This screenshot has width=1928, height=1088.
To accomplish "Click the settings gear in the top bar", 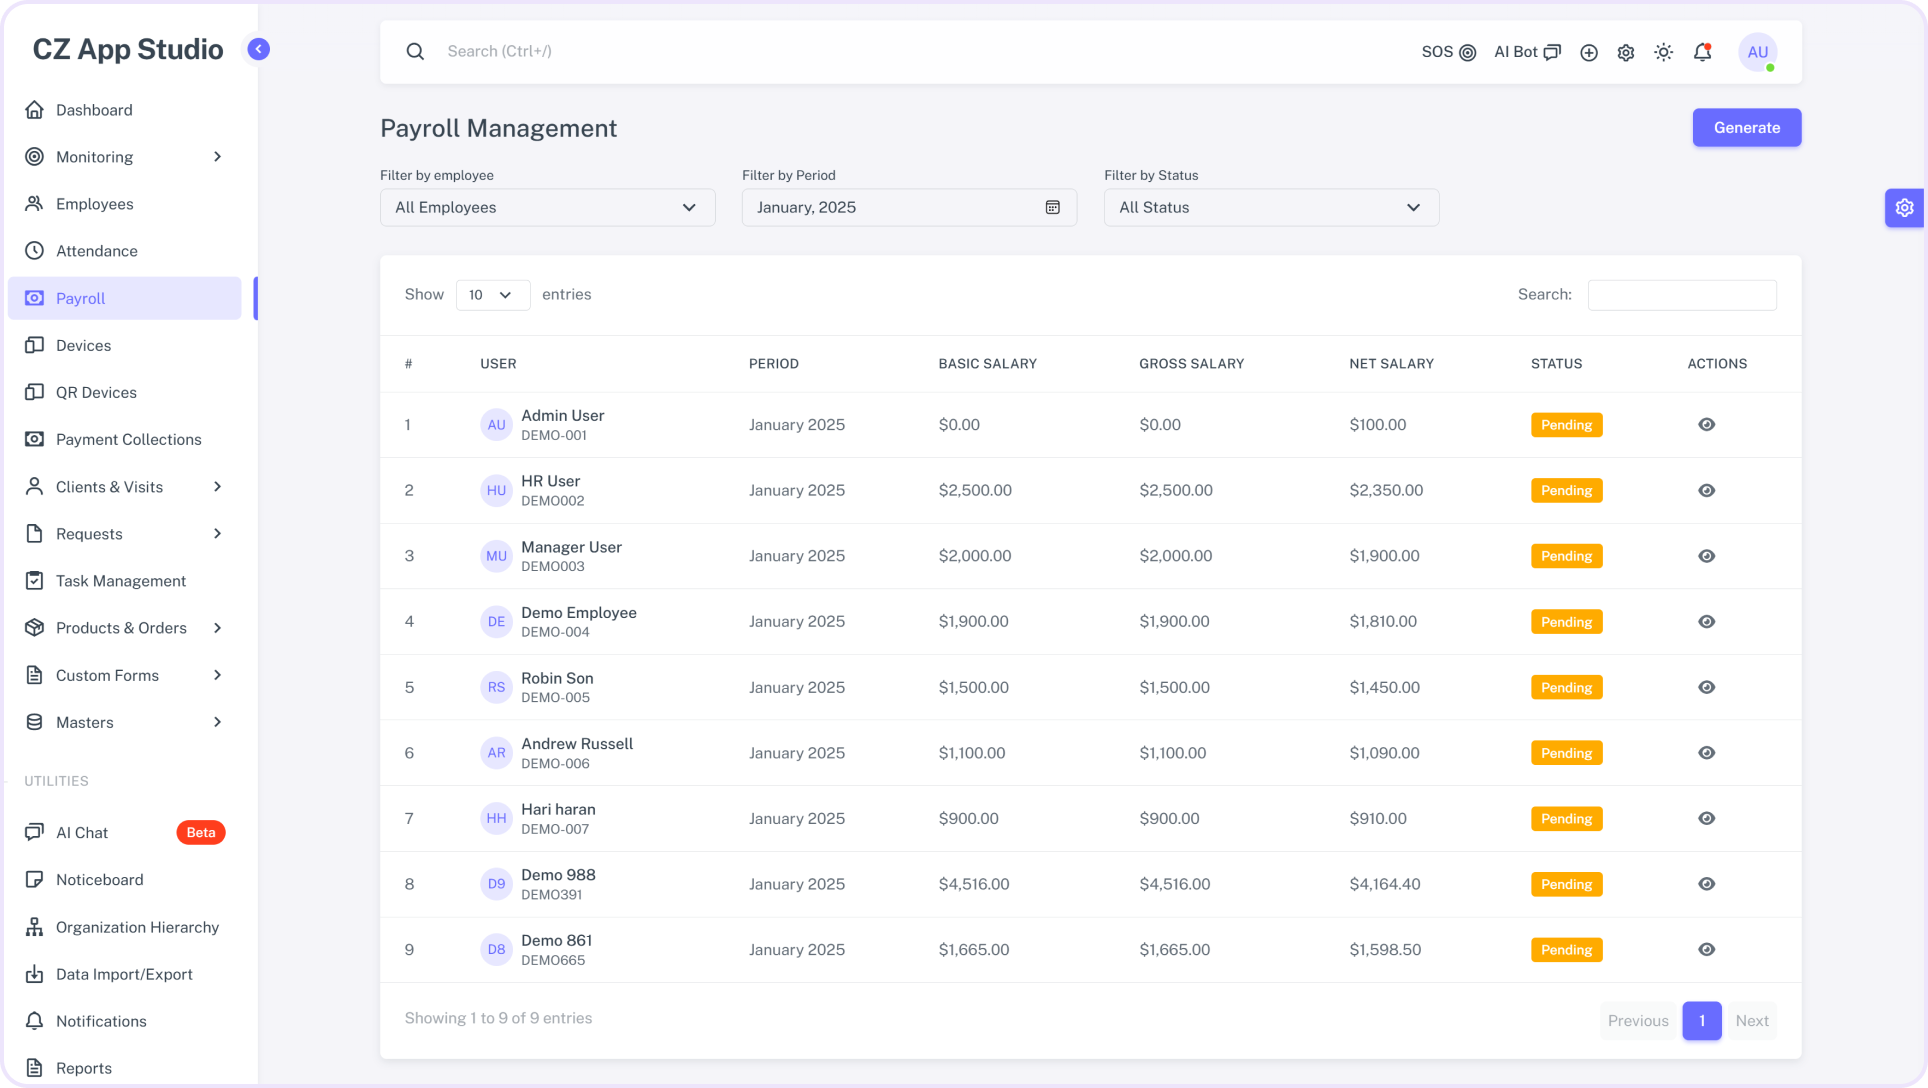I will tap(1625, 52).
